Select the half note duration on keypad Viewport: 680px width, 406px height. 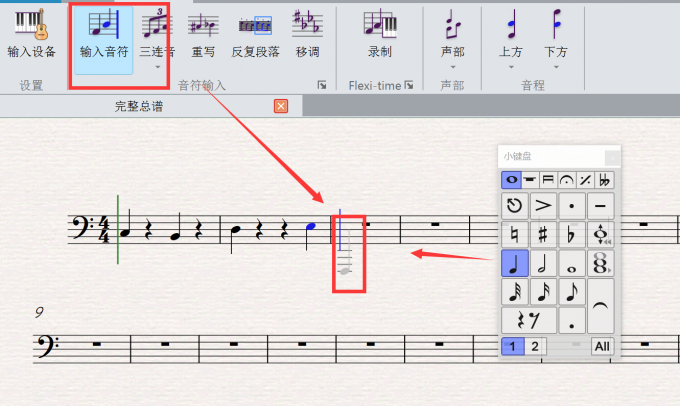pos(543,263)
